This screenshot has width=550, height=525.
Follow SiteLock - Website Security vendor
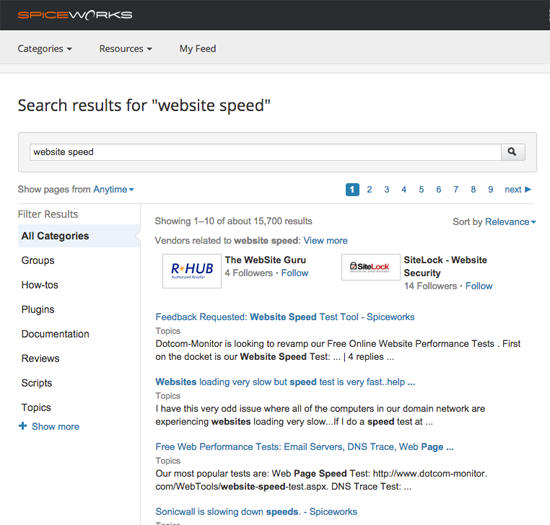[479, 286]
